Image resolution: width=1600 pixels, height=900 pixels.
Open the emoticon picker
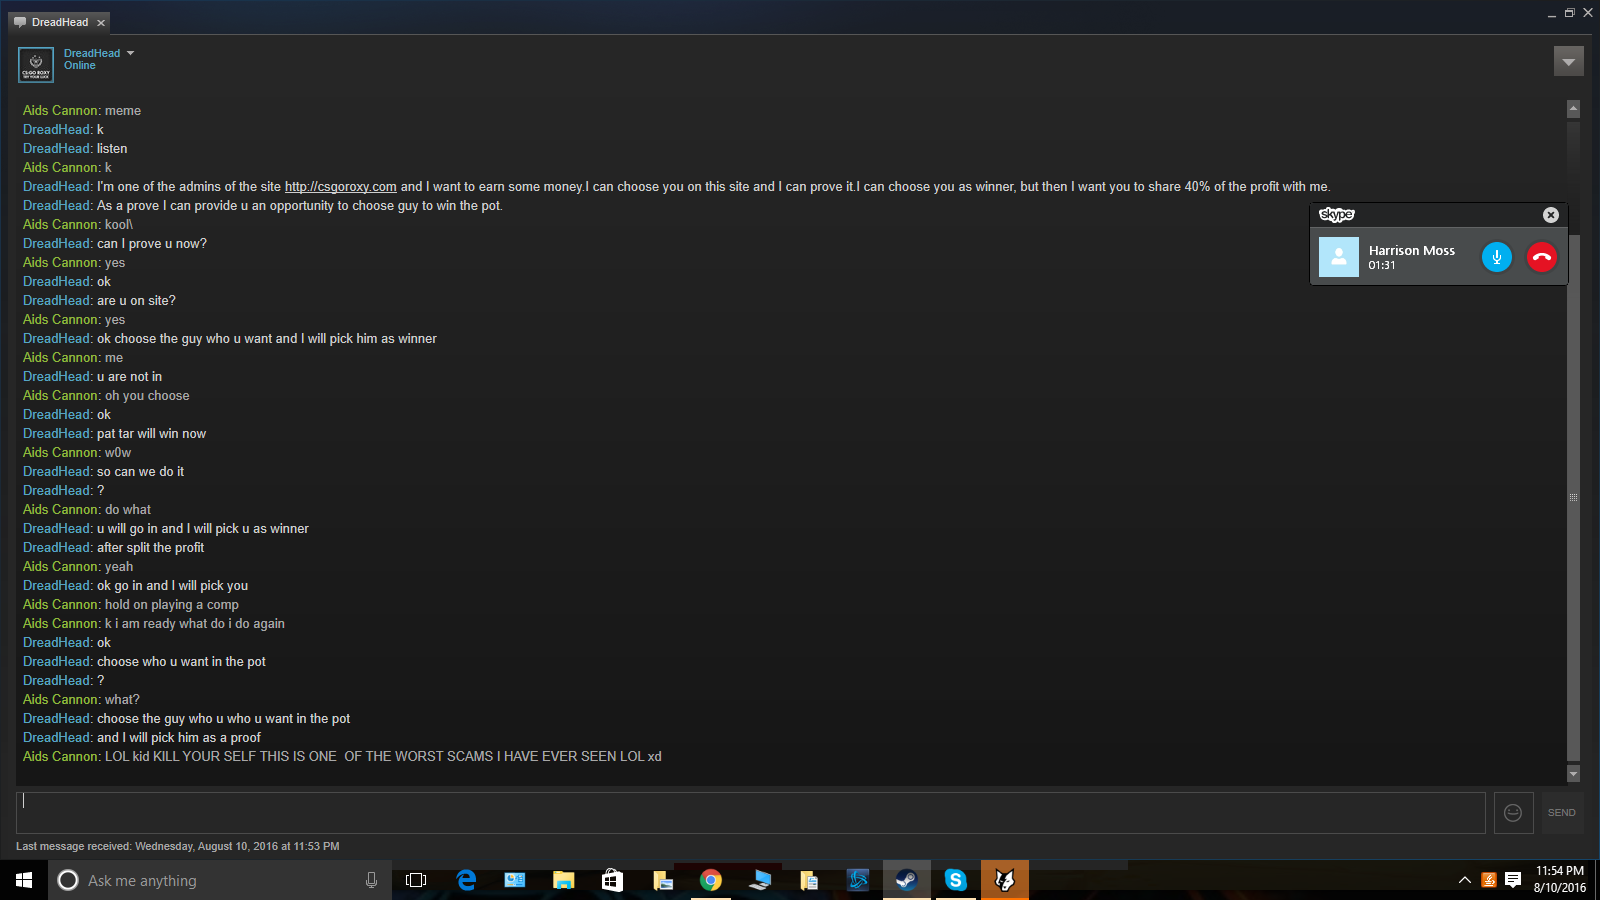click(x=1513, y=813)
